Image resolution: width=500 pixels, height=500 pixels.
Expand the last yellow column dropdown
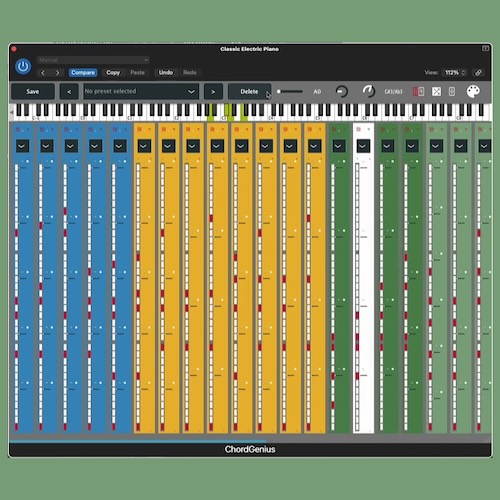(314, 146)
